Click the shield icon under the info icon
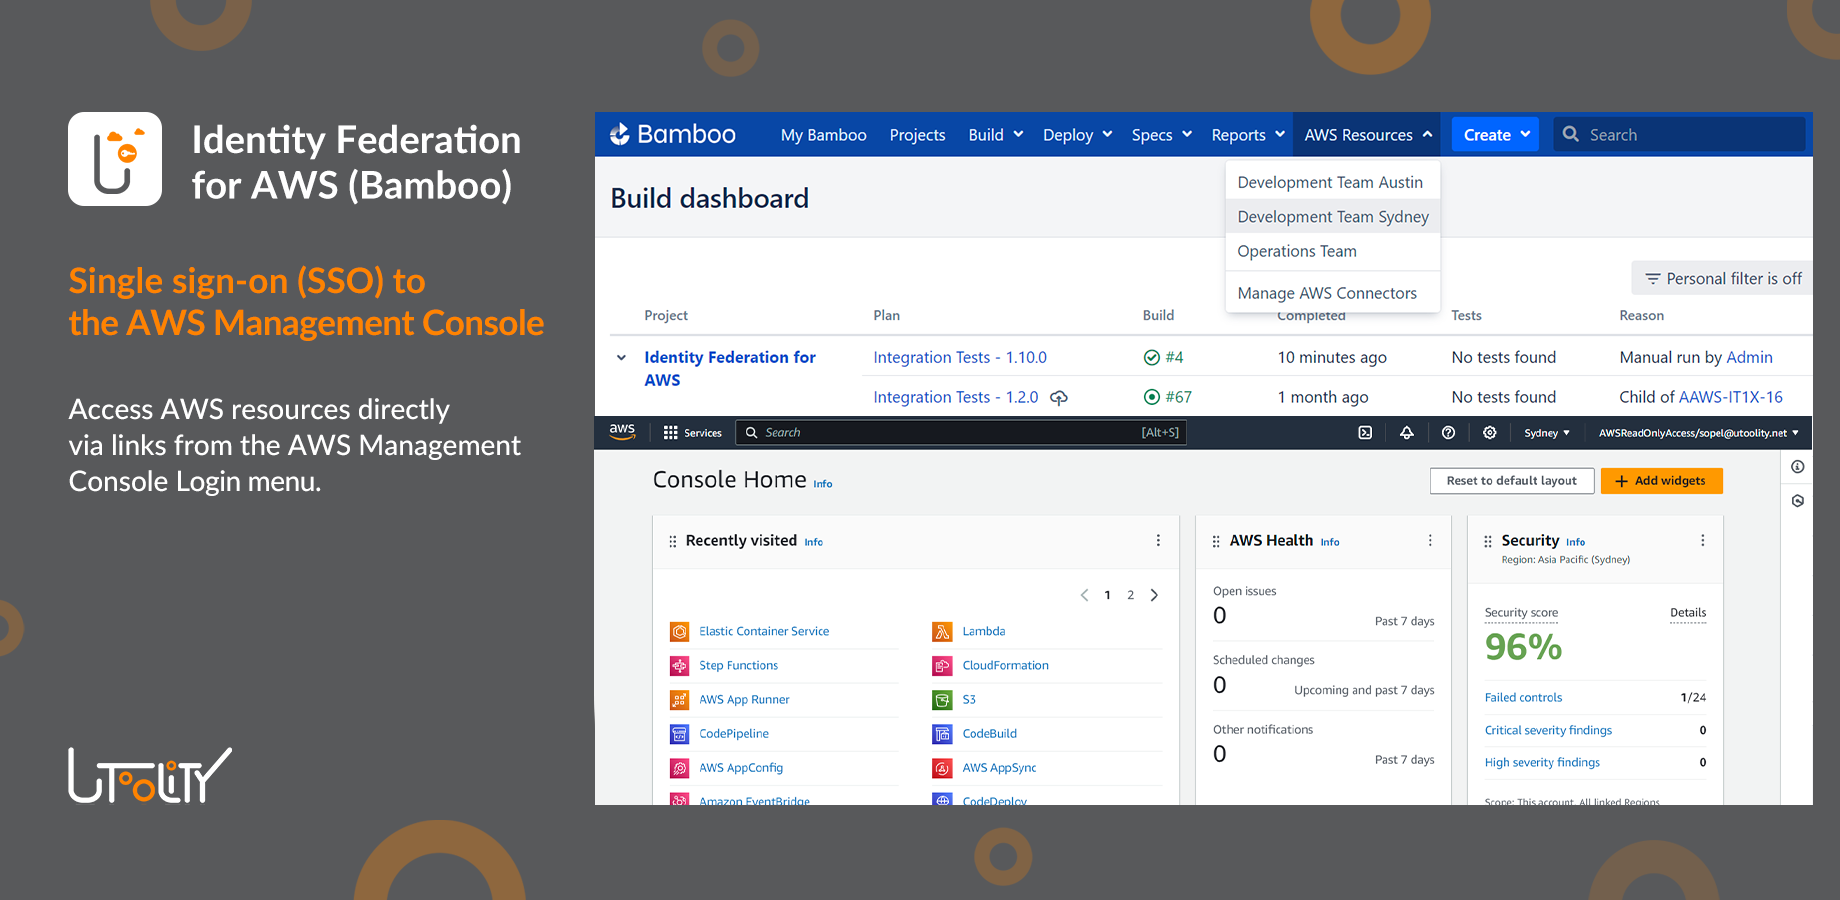Image resolution: width=1840 pixels, height=900 pixels. (x=1798, y=501)
